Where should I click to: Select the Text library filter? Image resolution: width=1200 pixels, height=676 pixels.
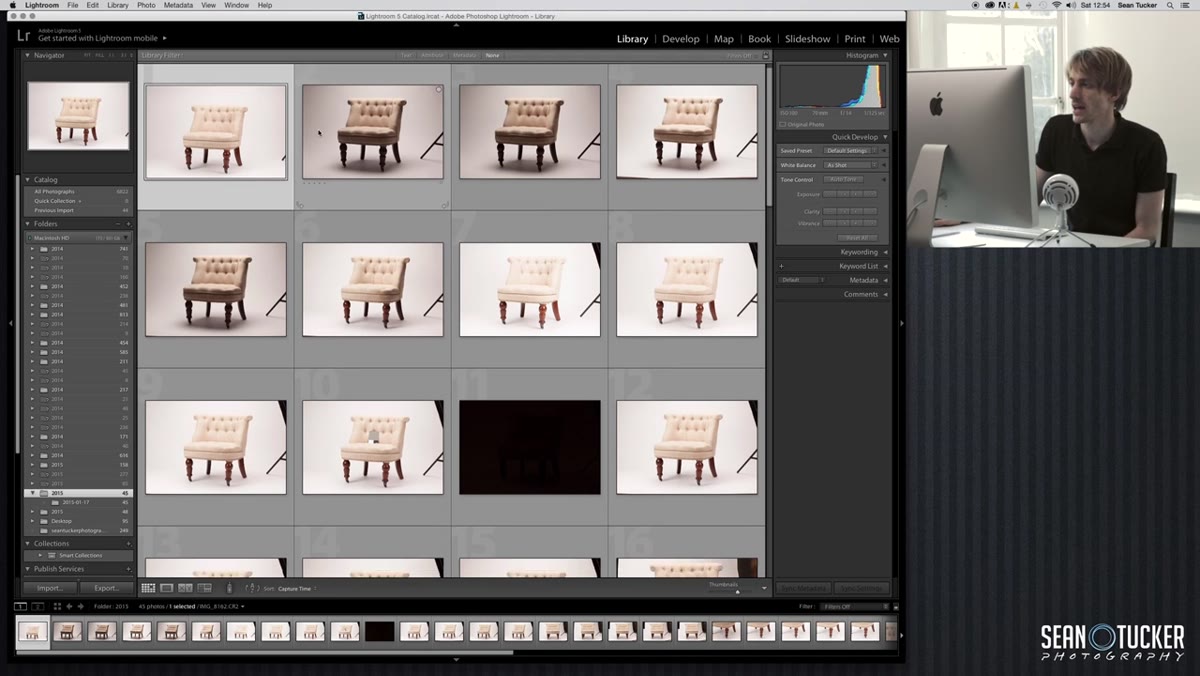[407, 55]
